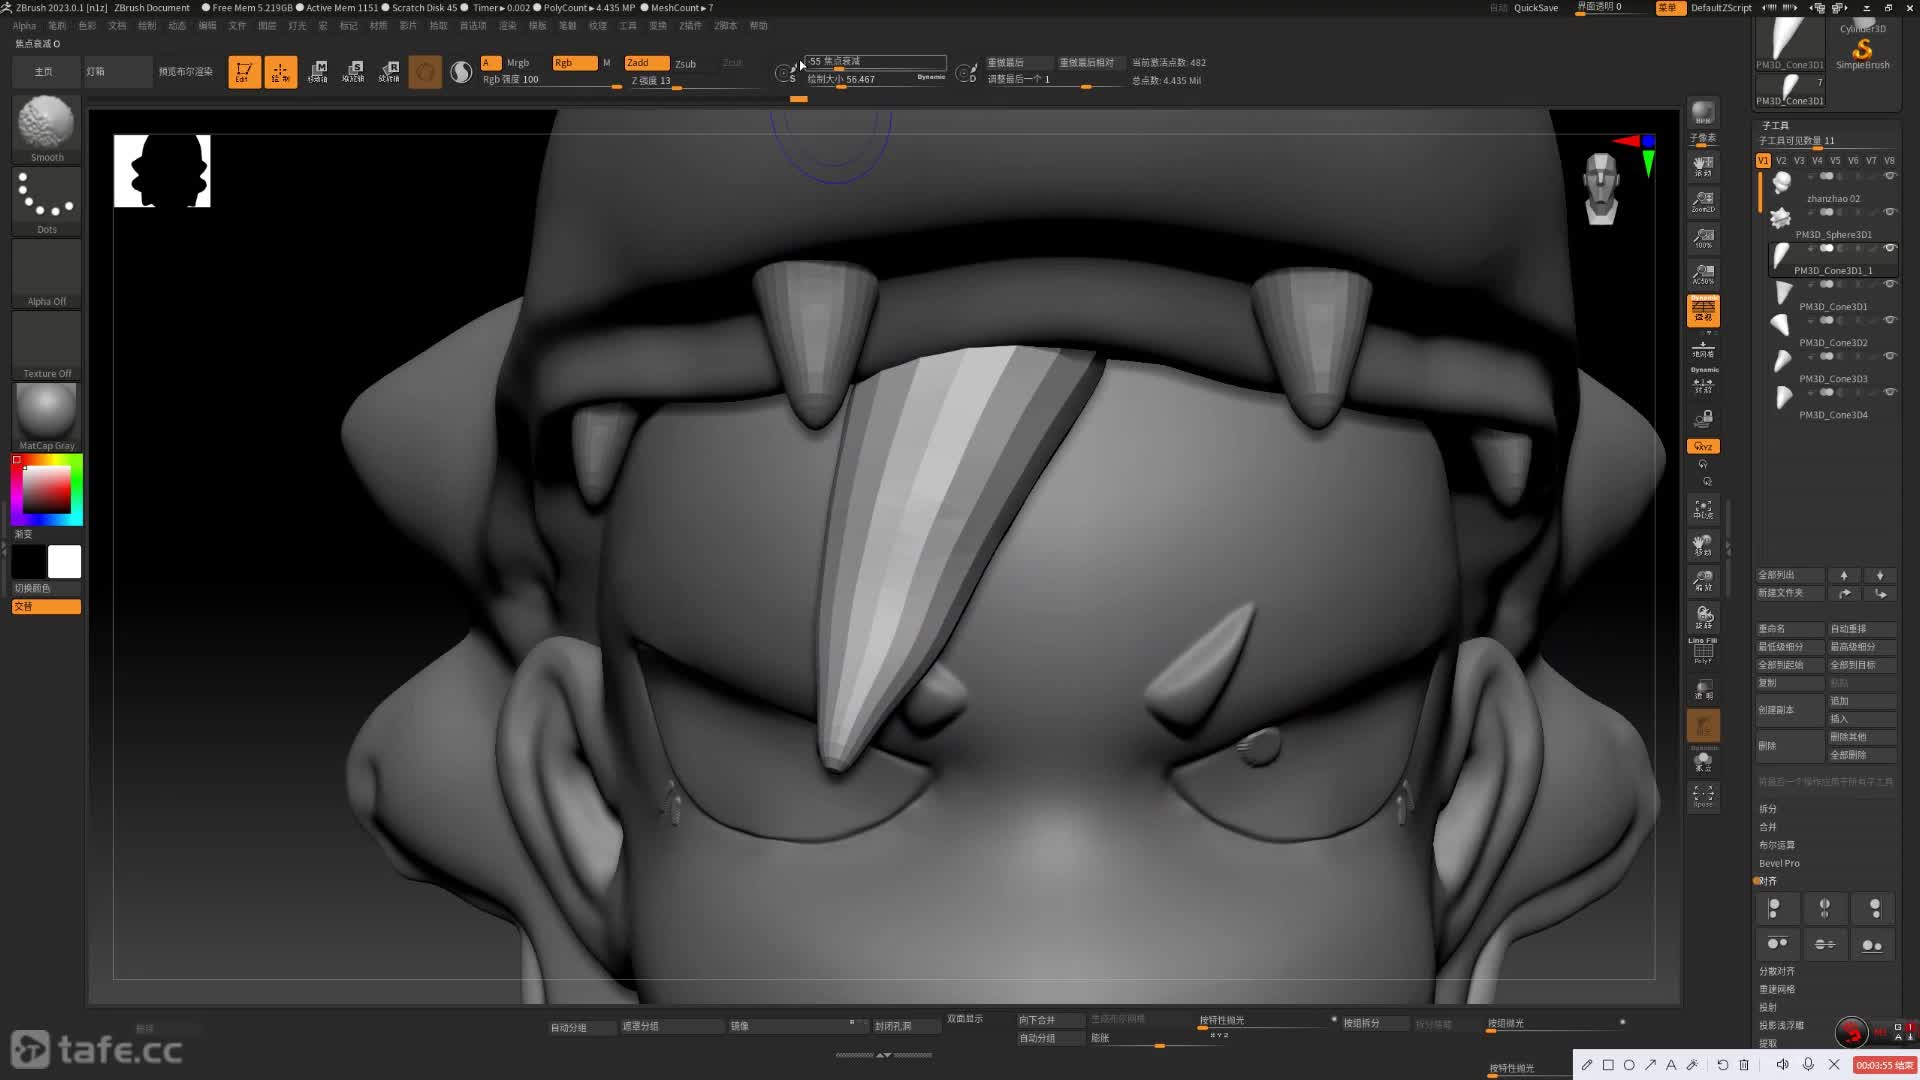Toggle the Zadd mode
This screenshot has width=1920, height=1080.
(647, 63)
